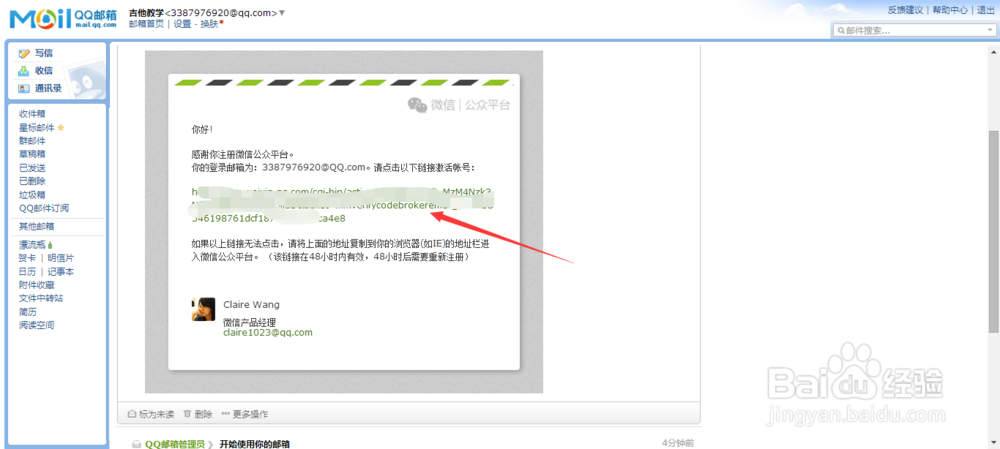The image size is (1000, 449).
Task: Click the 通讯录 contacts icon
Action: 24,88
